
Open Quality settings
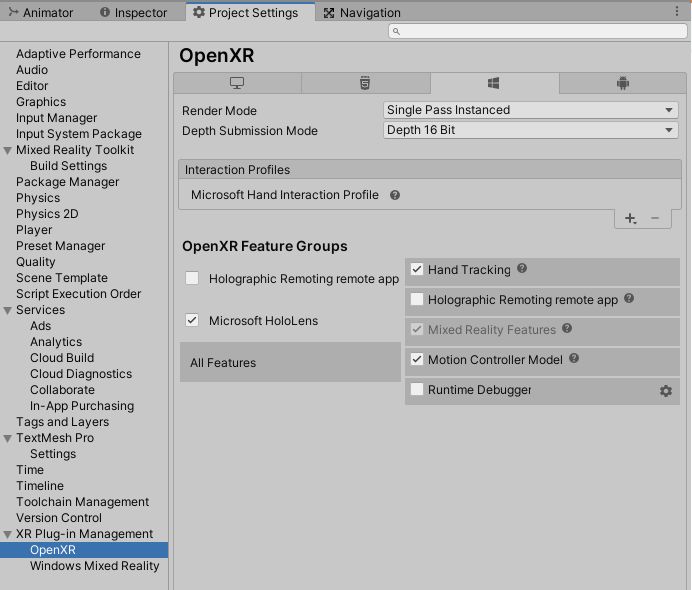click(36, 262)
